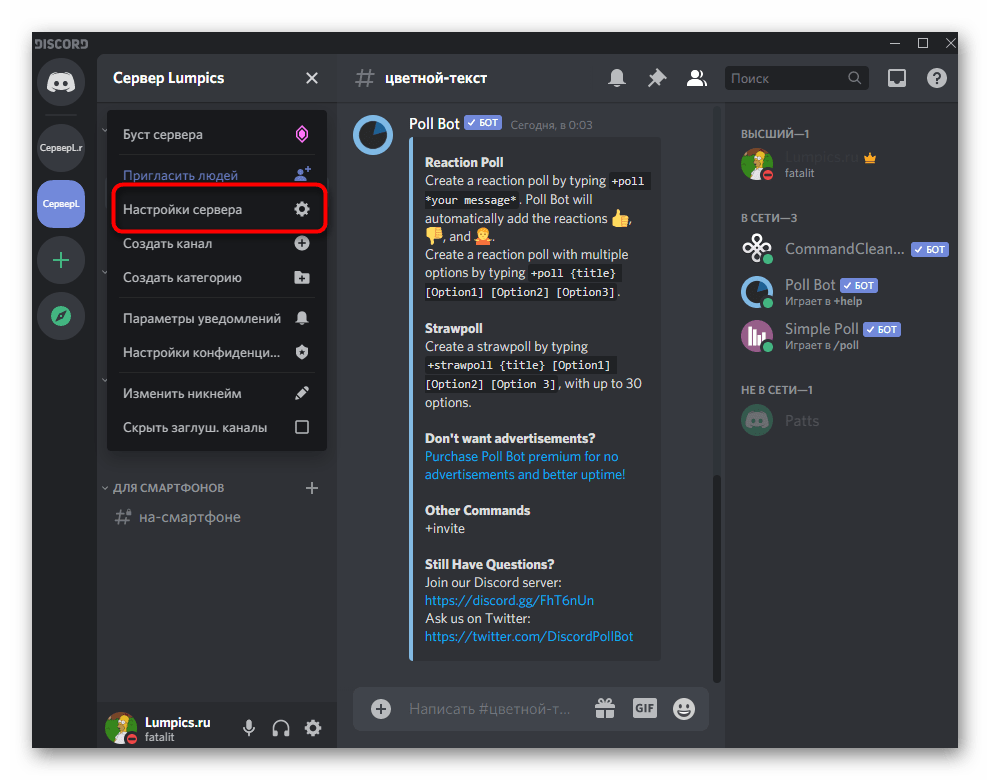Open Параметры уведомлений menu item
Viewport: 990px width, 780px height.
217,318
